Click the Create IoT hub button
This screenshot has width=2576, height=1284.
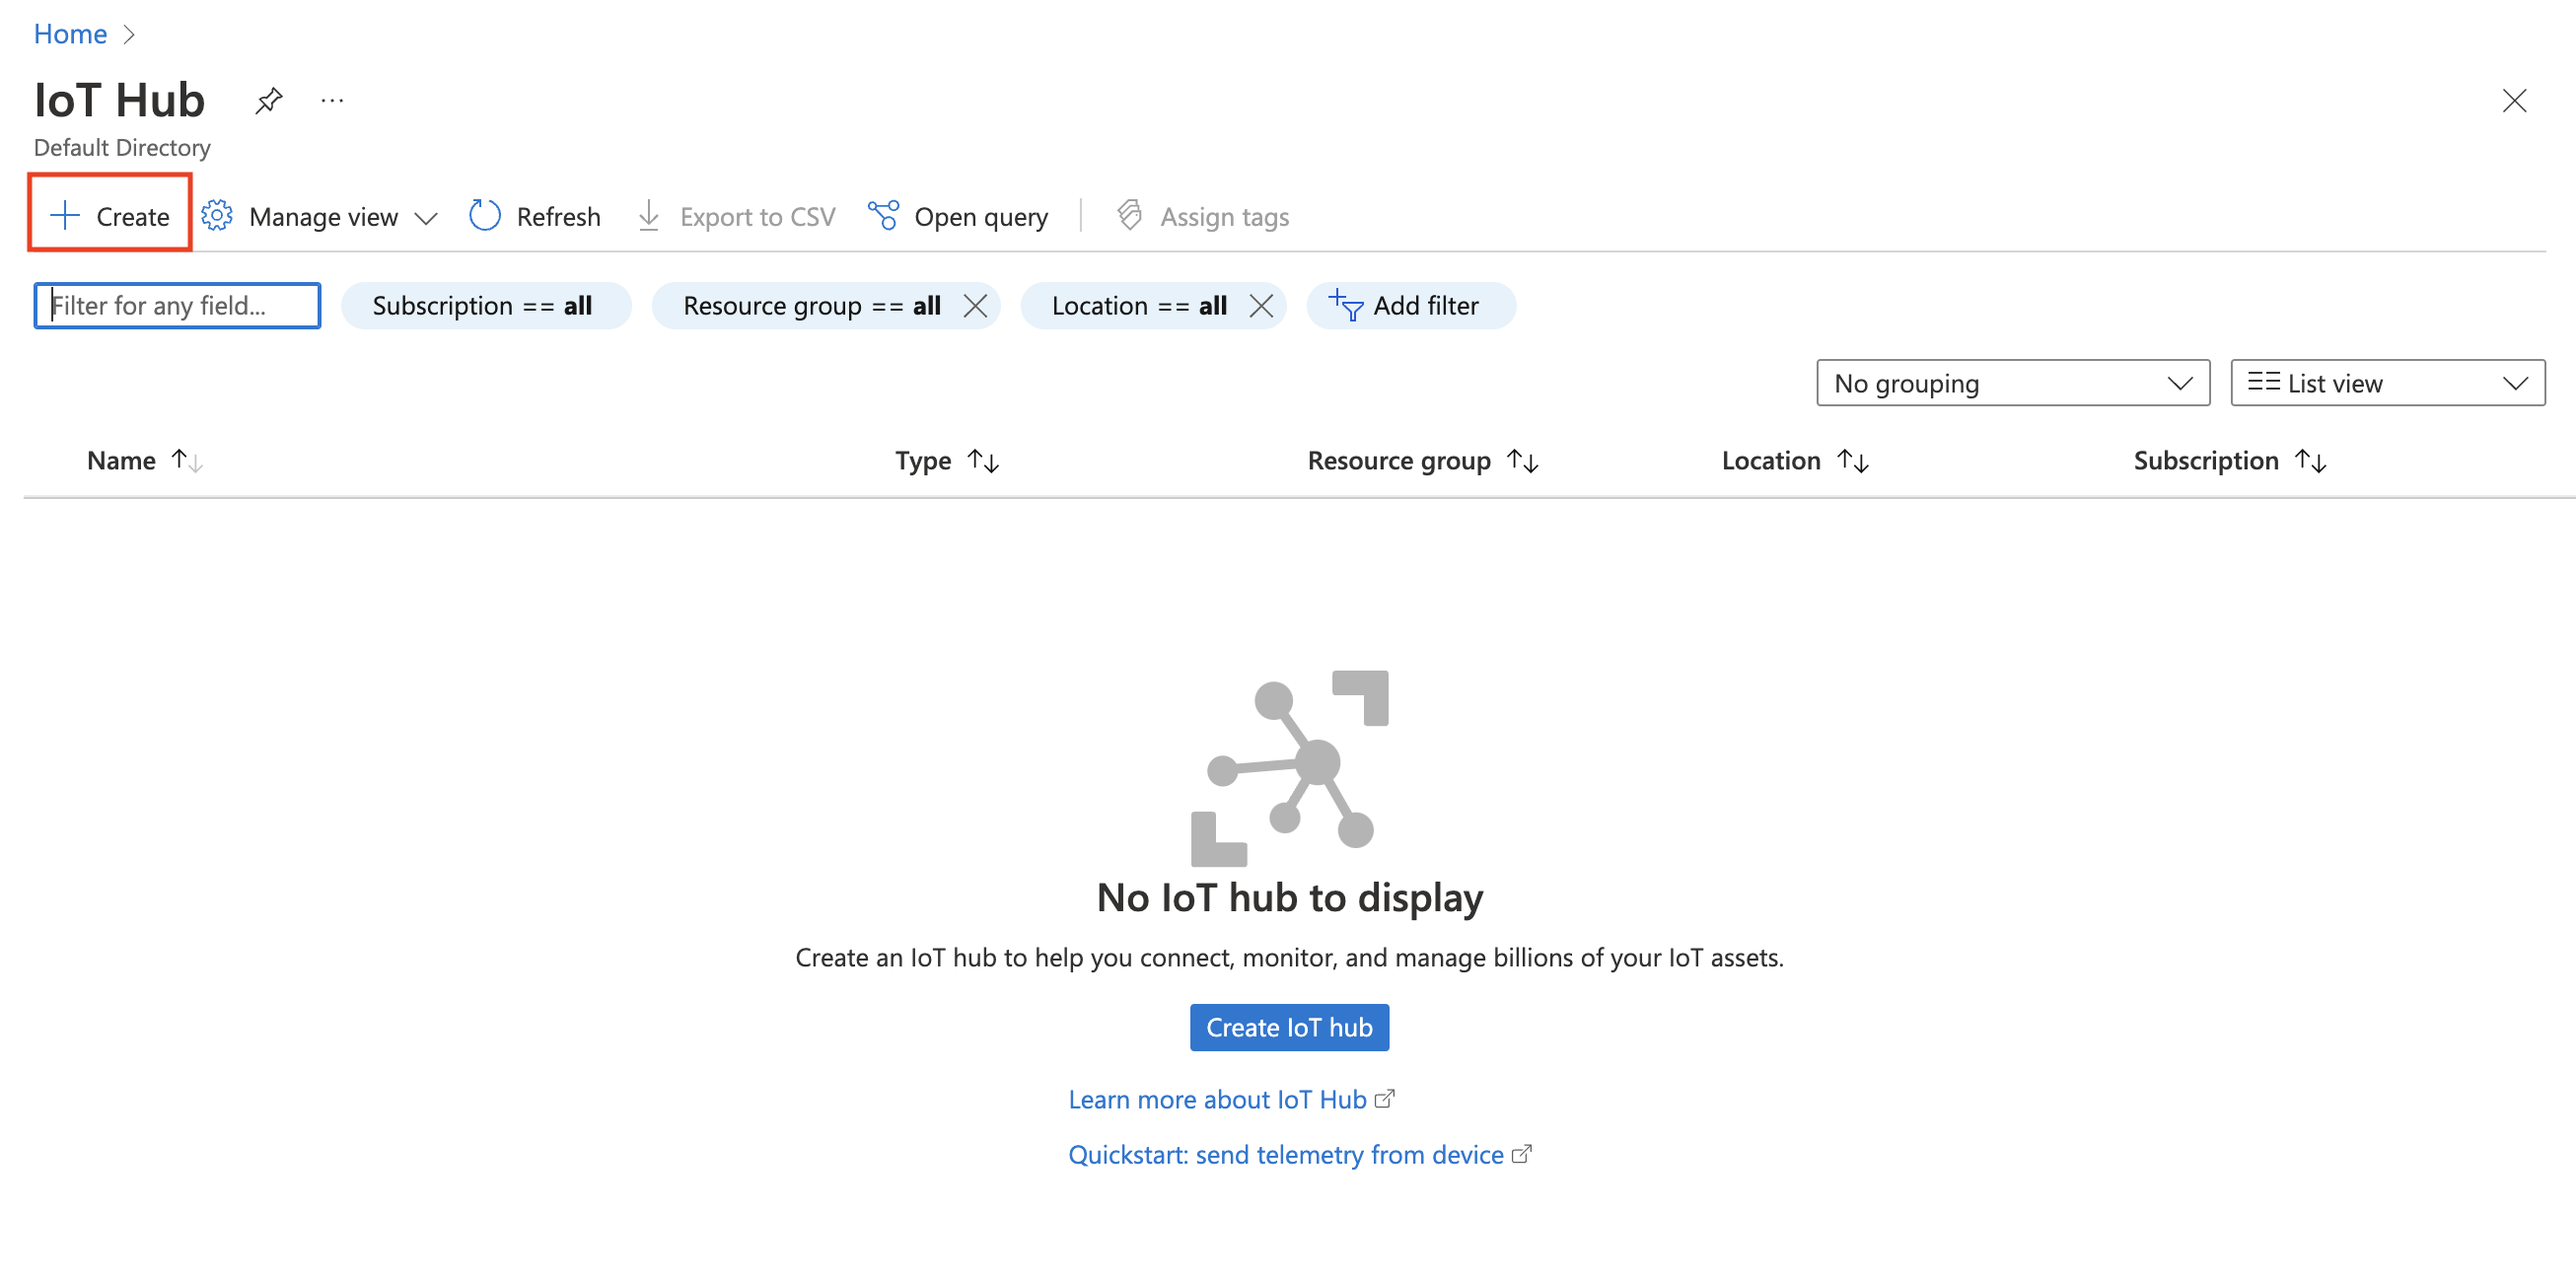click(x=1289, y=1027)
